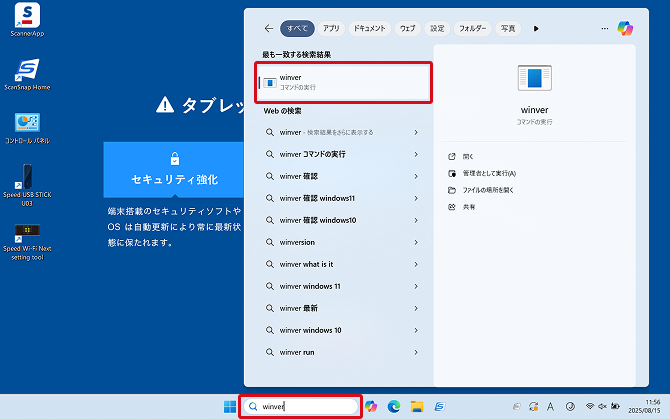670x419 pixels.
Task: Click 管理者として実行 in the details pane
Action: [490, 173]
